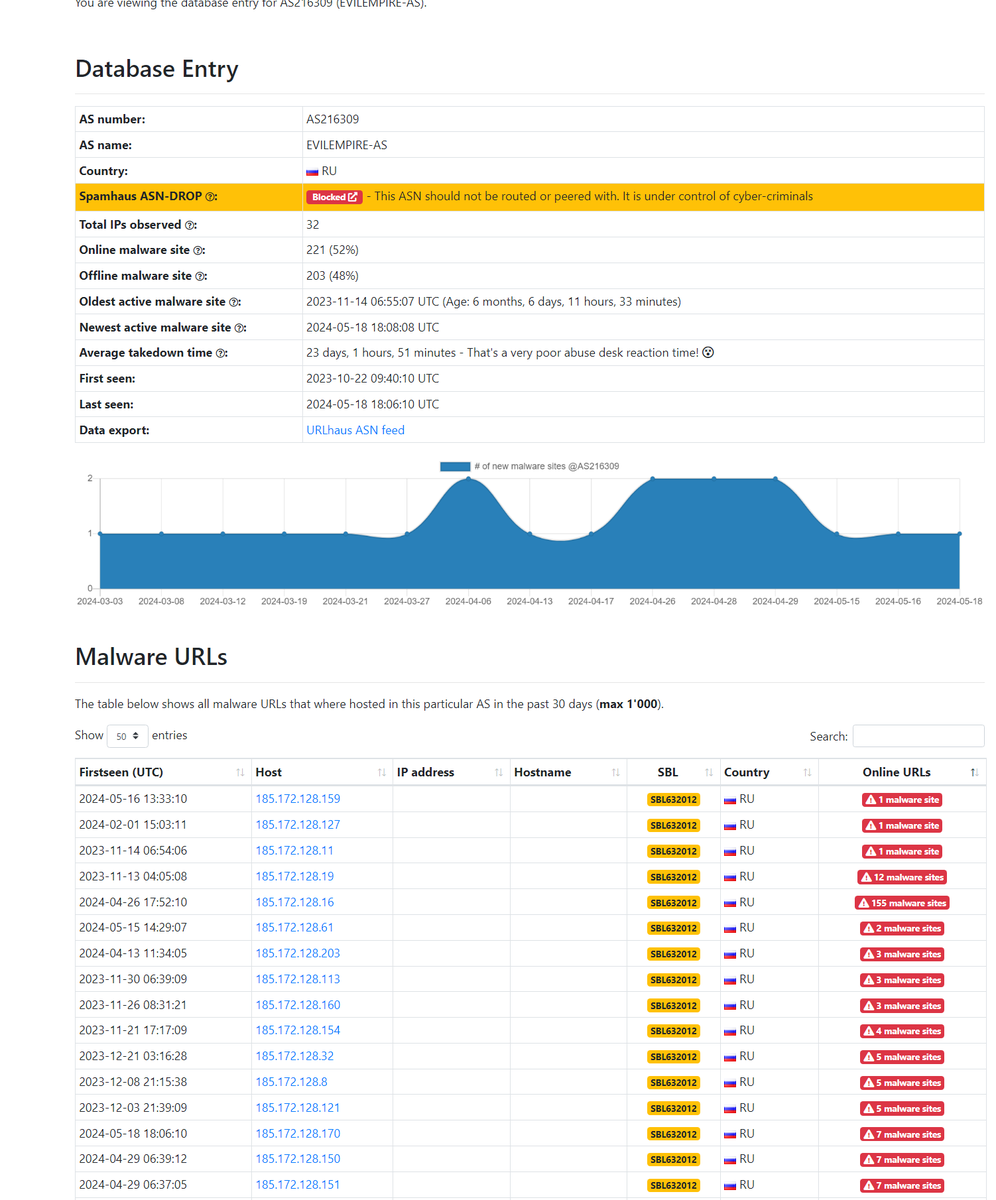Click the first seen date 2024-04-26 17:52:10
This screenshot has width=996, height=1200.
pyautogui.click(x=133, y=902)
